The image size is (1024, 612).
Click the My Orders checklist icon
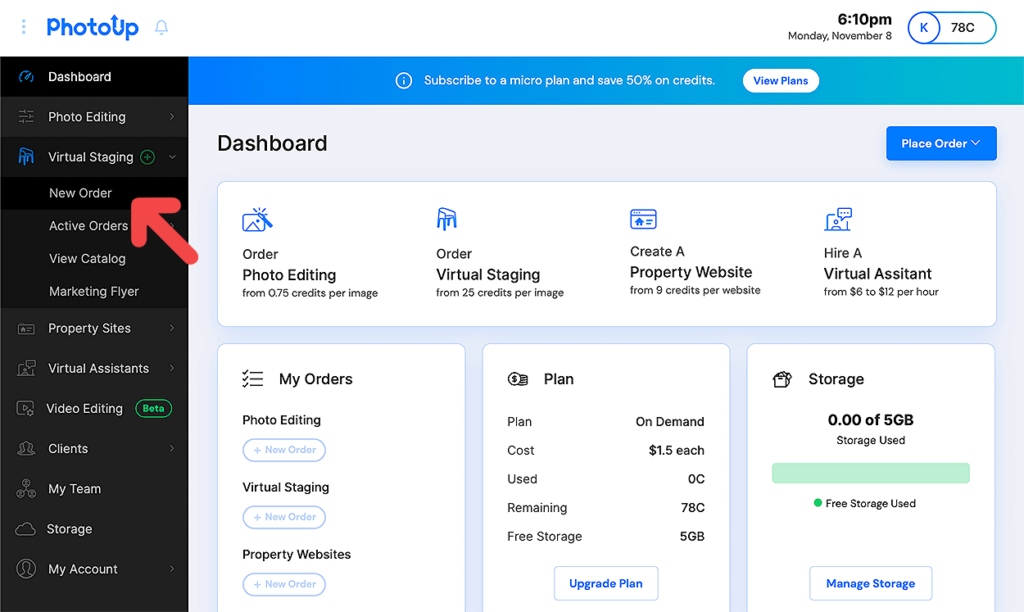[x=253, y=379]
